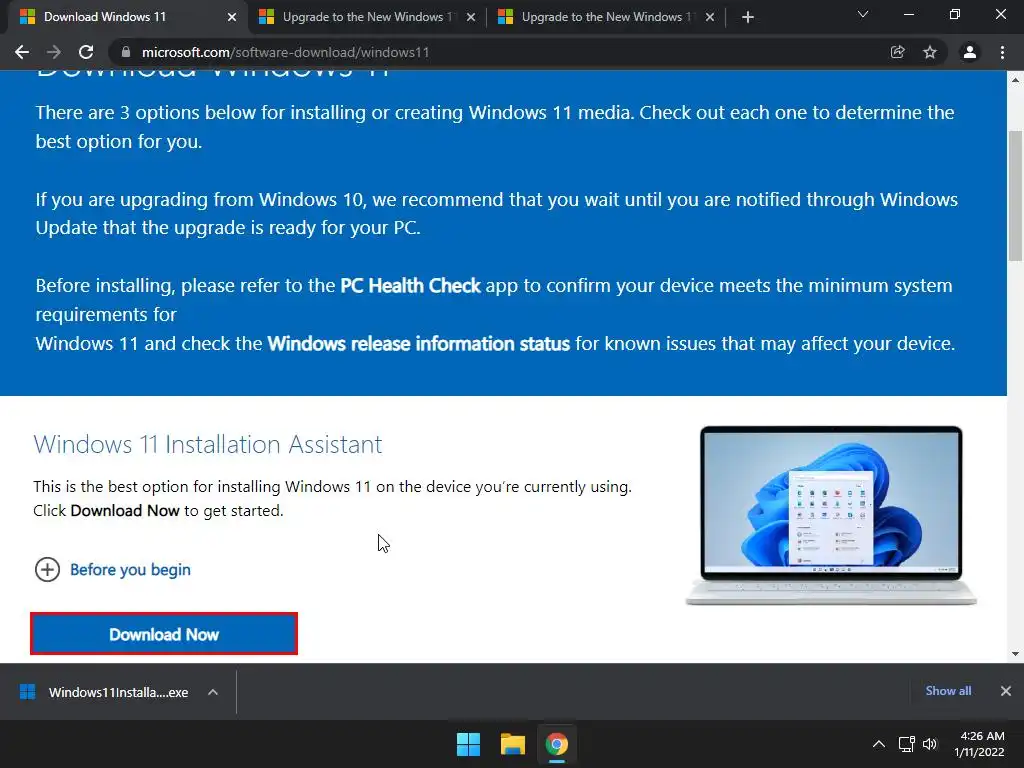
Task: Close the downloads bar
Action: click(x=1006, y=690)
